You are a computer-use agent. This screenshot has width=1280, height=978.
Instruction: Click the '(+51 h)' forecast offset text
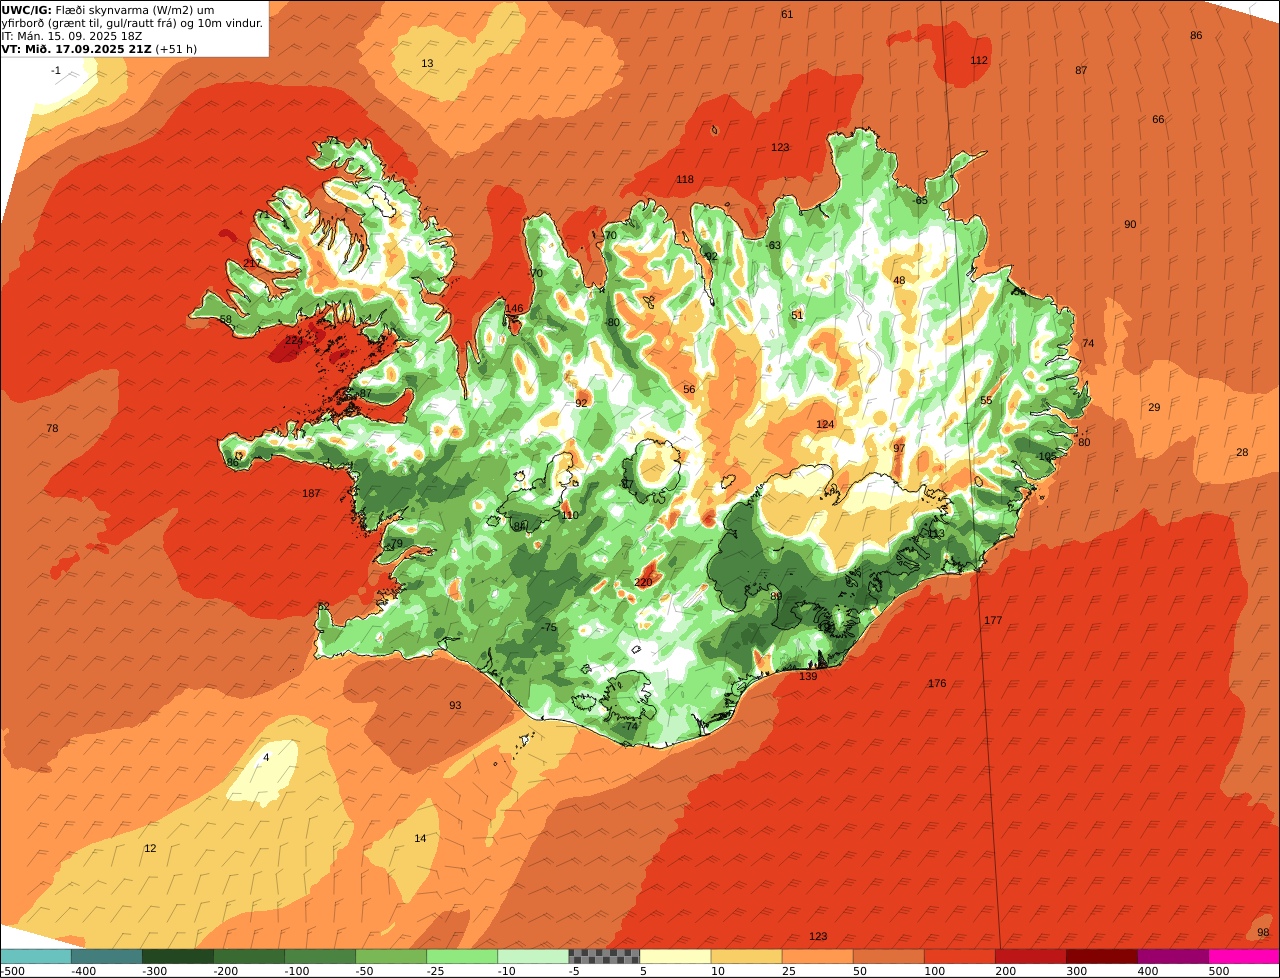[x=176, y=48]
